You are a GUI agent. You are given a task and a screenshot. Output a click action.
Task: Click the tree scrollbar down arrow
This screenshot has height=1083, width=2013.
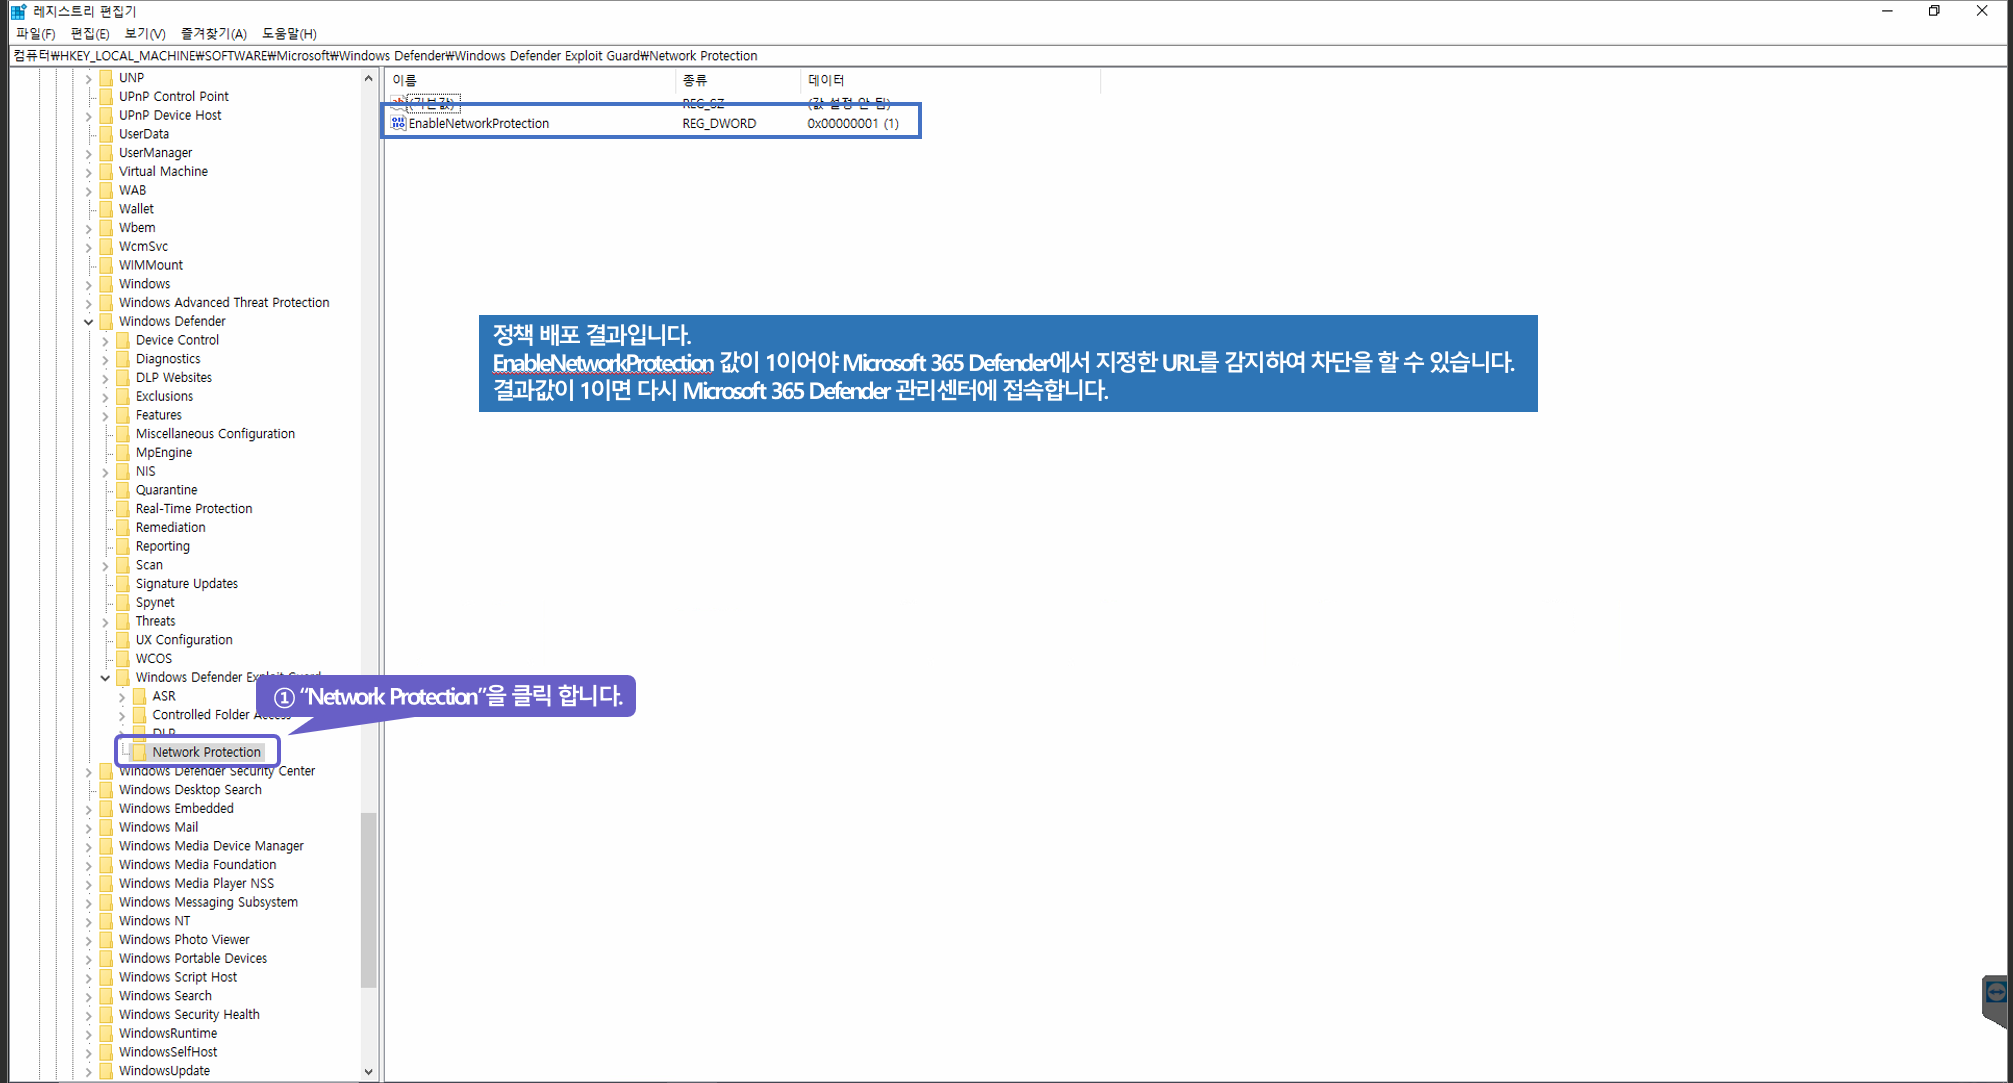[368, 1071]
